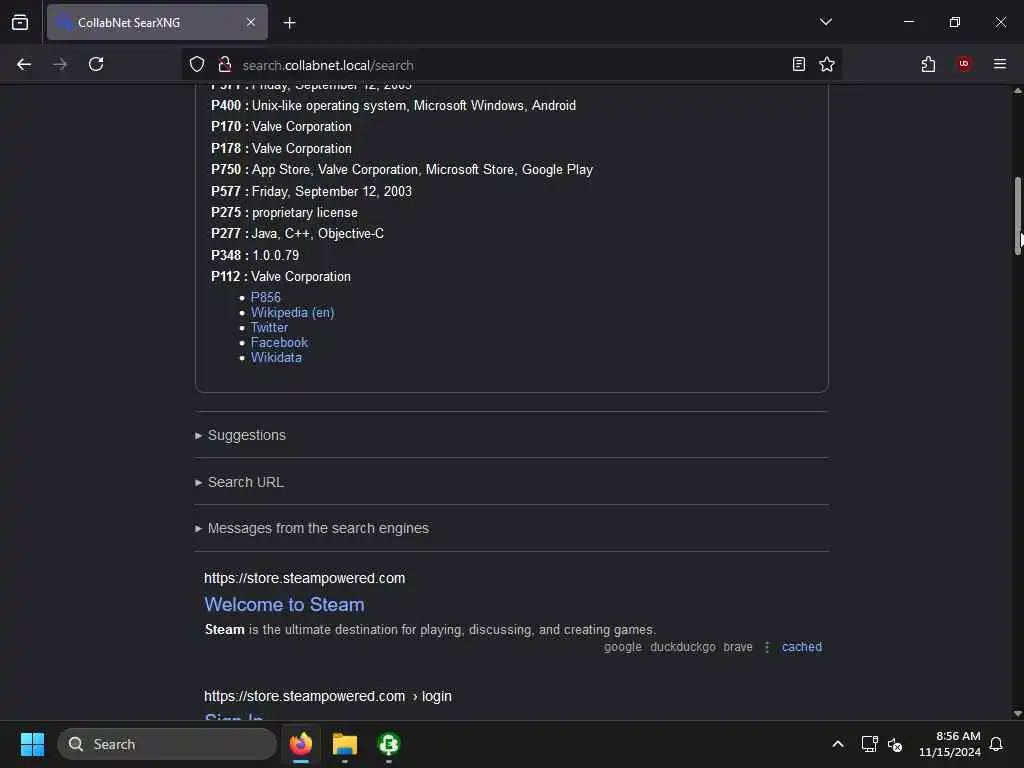Open the browser extensions menu
1024x768 pixels.
click(x=928, y=64)
